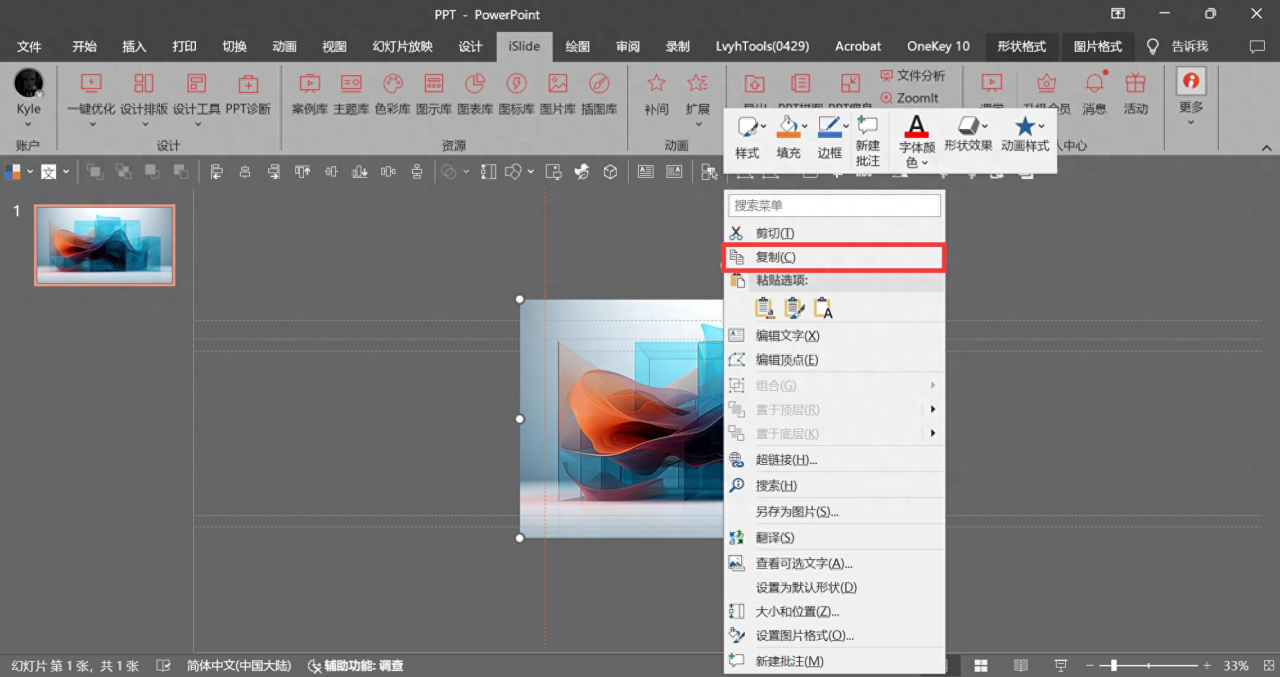Collapse the ribbon

pyautogui.click(x=1266, y=148)
